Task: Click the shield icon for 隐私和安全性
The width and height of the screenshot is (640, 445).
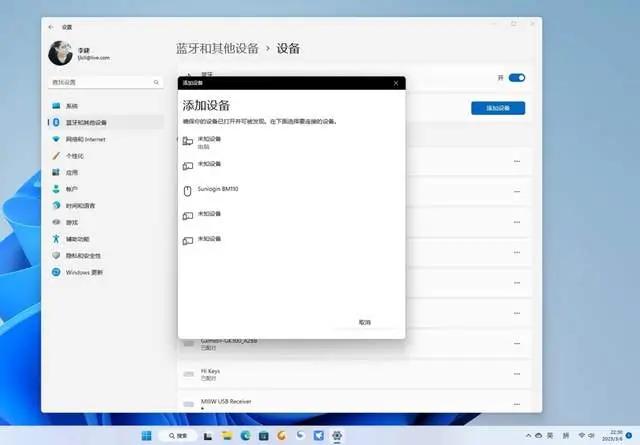Action: [x=56, y=255]
